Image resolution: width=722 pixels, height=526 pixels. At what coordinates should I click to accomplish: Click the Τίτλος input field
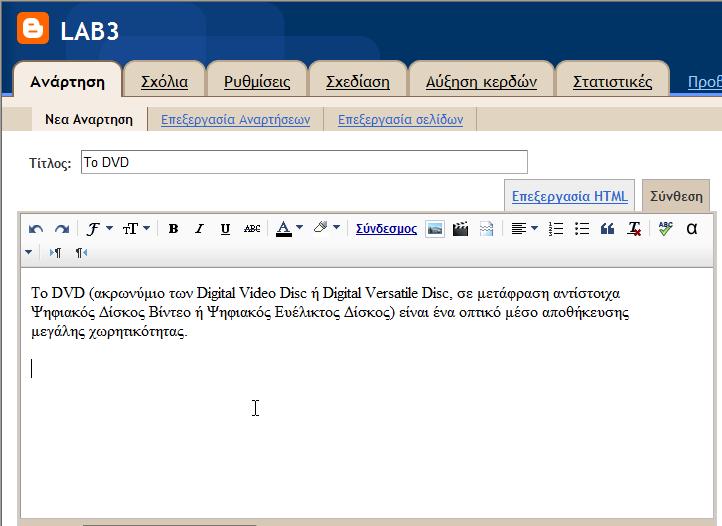(304, 162)
